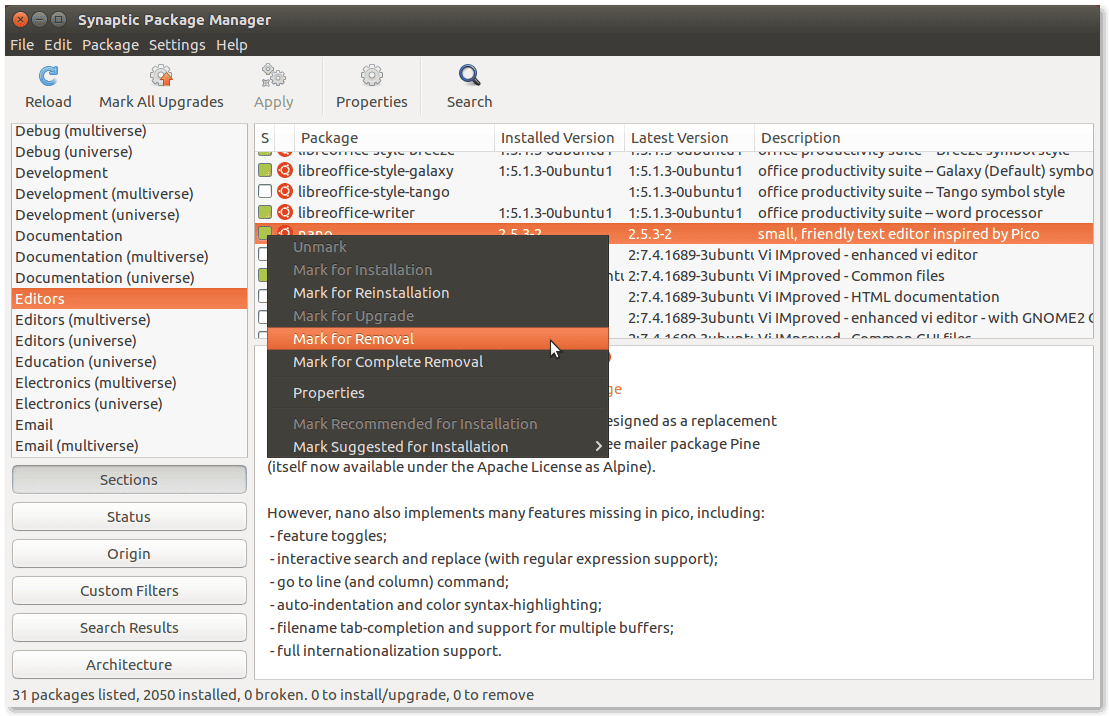Select the Editors (universe) section
This screenshot has height=716, width=1109.
pos(129,340)
